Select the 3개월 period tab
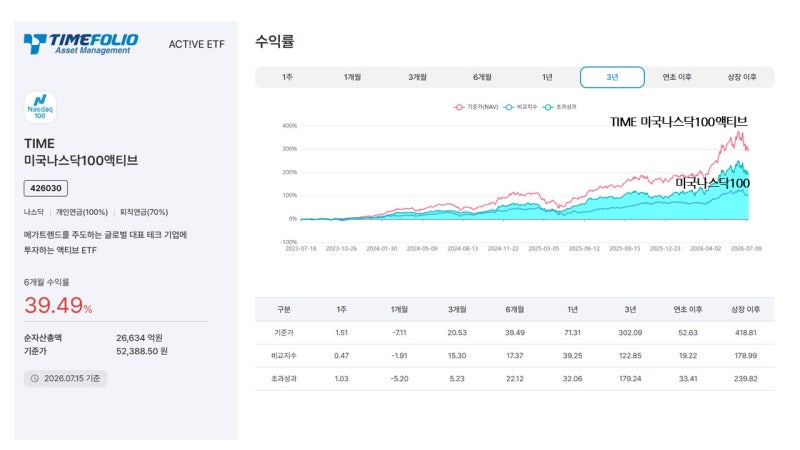 [x=417, y=77]
